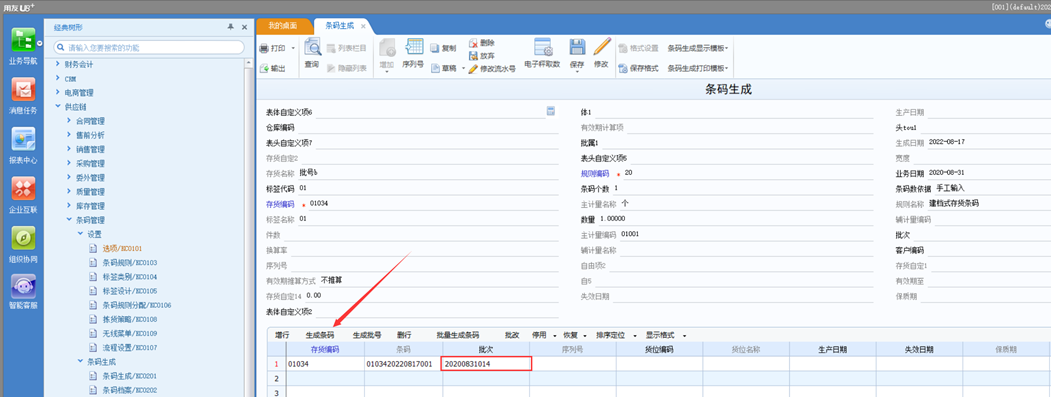Click the 放弃 discard toolbar button
Screen dimensions: 1051x397
tap(481, 56)
